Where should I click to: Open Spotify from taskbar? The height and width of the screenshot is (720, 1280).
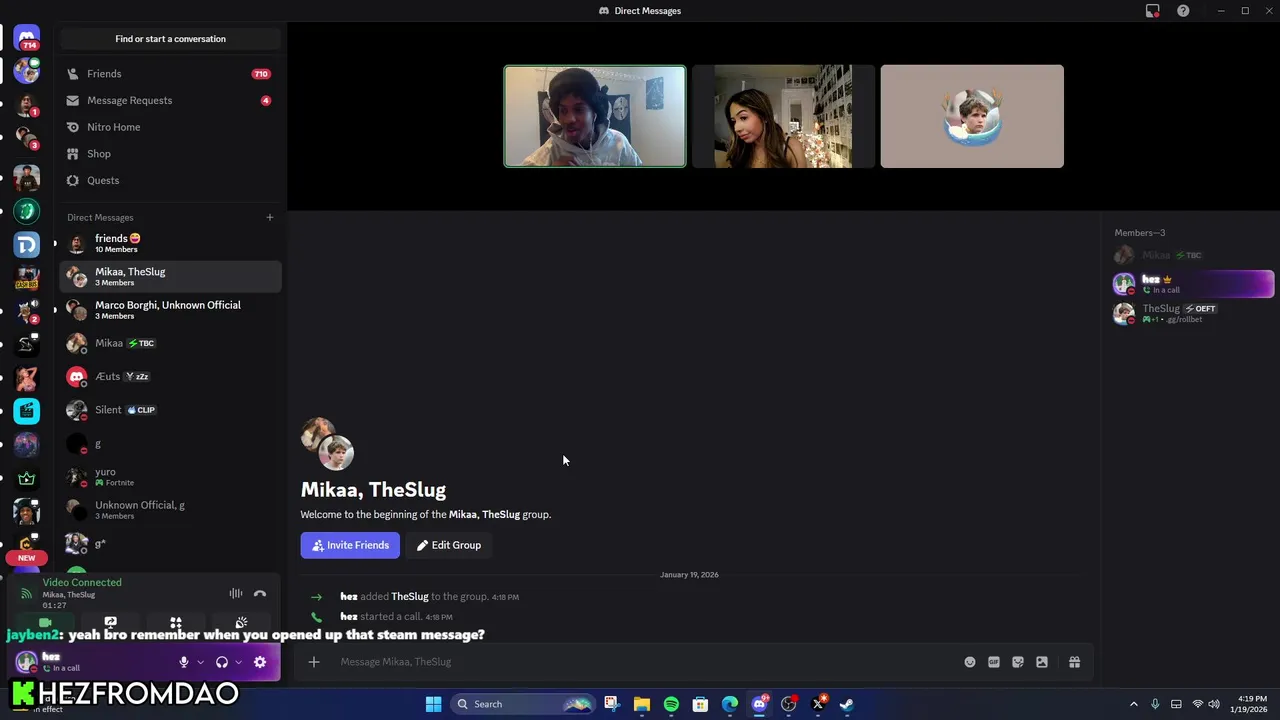click(671, 704)
